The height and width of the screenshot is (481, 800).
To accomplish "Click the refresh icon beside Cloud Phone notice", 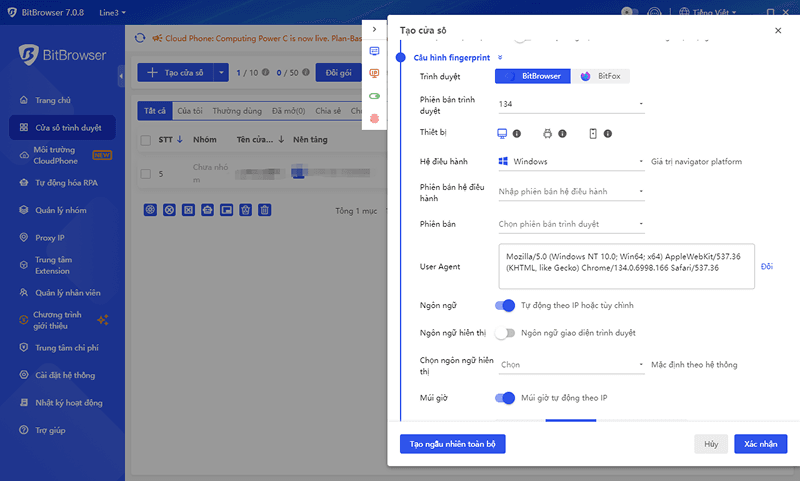I will pyautogui.click(x=140, y=40).
